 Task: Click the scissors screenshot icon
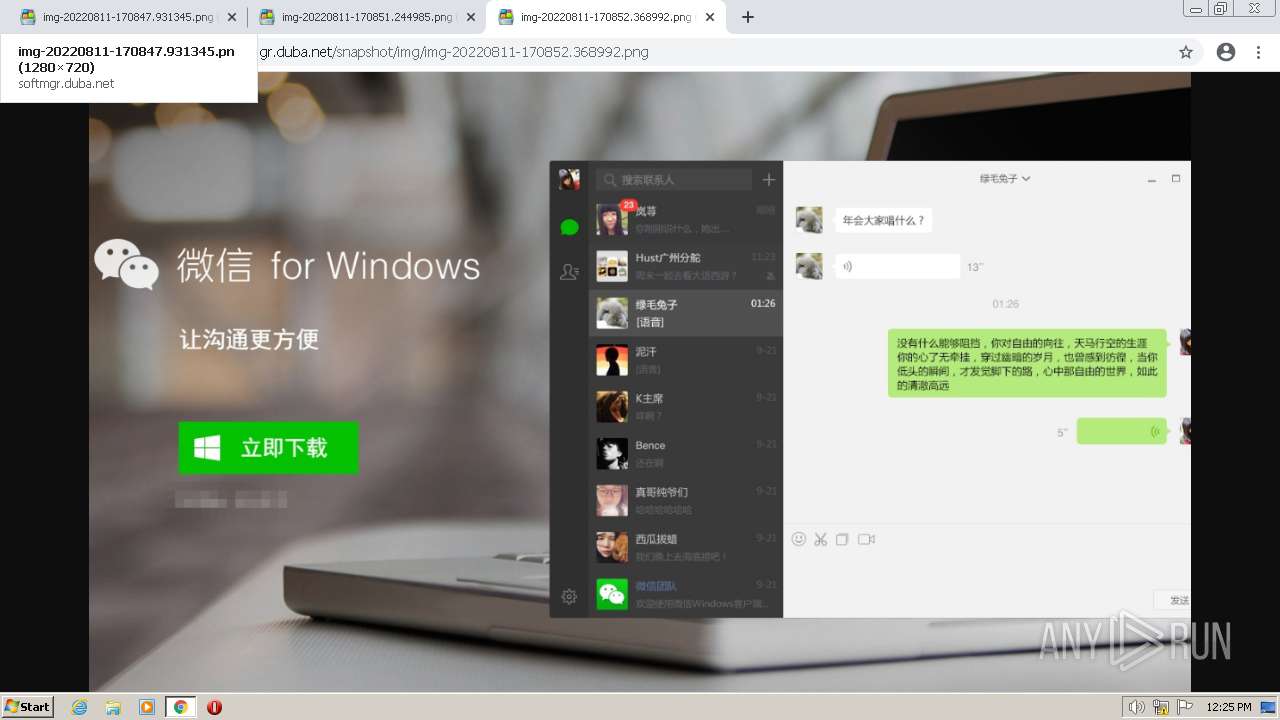(x=821, y=539)
